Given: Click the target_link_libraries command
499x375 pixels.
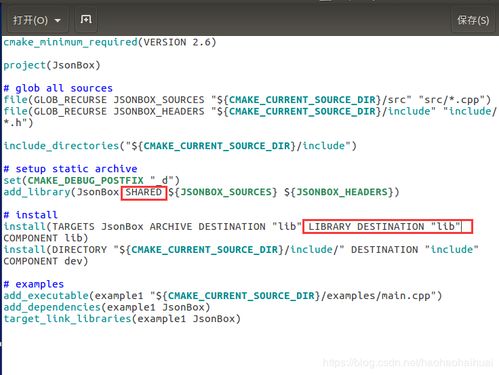Looking at the screenshot, I should coord(67,319).
